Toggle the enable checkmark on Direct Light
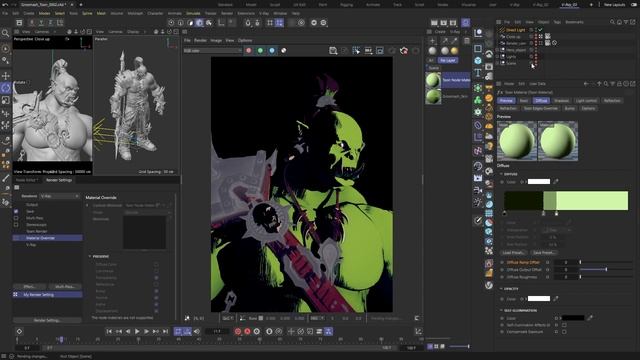This screenshot has height=360, width=640. (x=540, y=30)
